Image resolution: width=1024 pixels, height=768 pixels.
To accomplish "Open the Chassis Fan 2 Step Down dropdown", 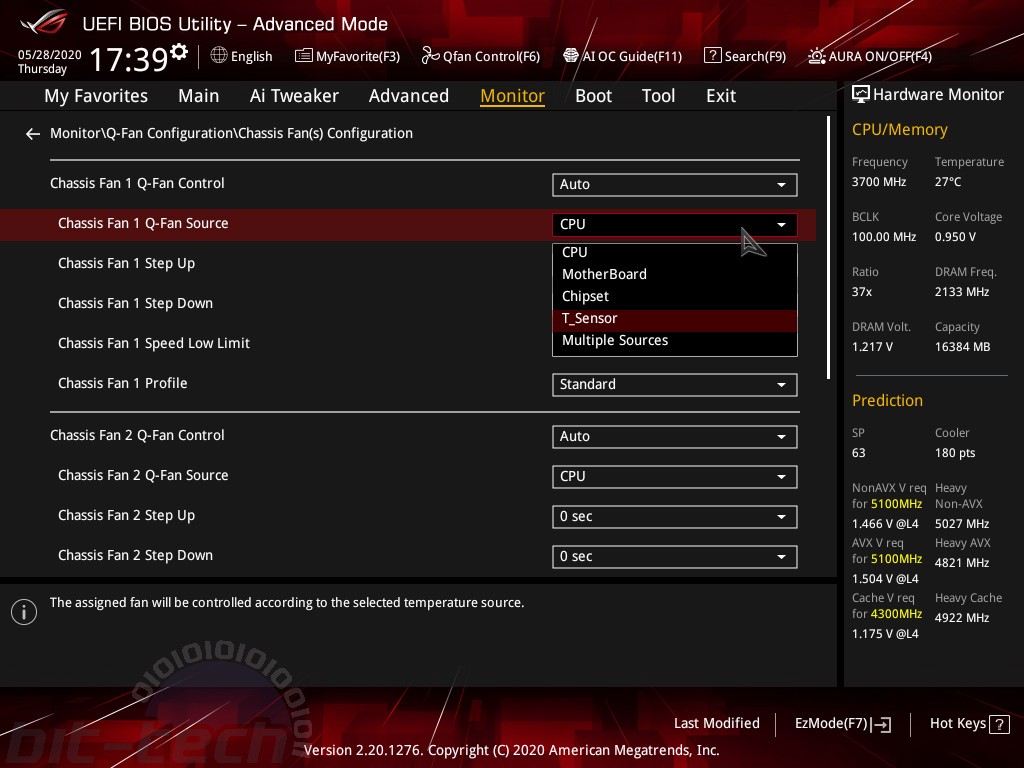I will point(675,556).
